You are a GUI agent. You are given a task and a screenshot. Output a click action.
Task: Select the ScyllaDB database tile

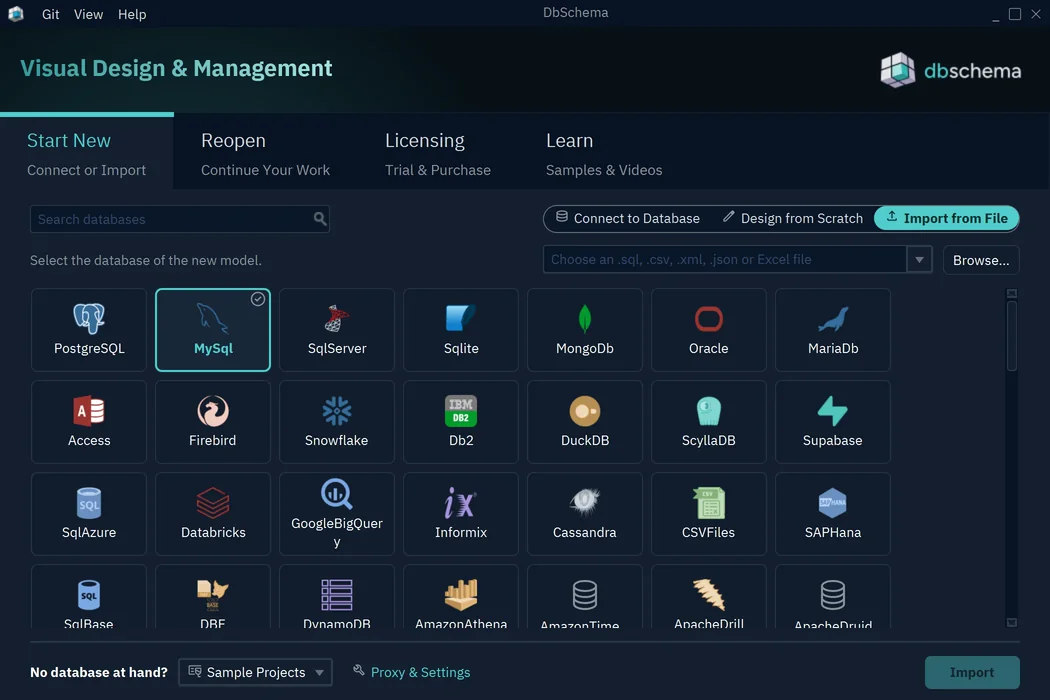tap(708, 422)
